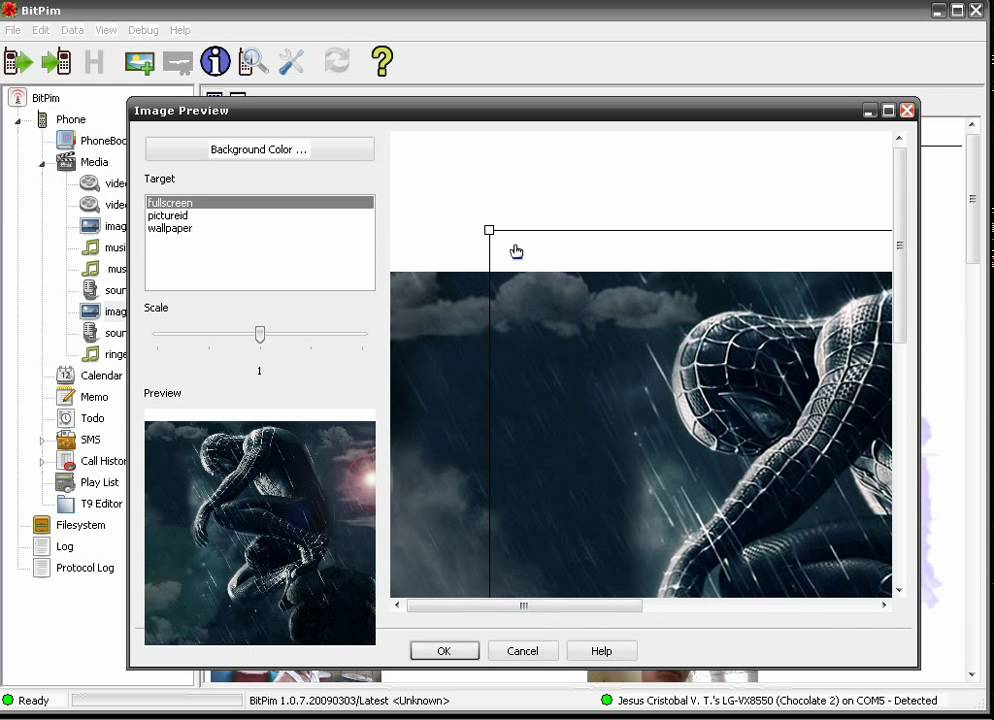Click the ringers music note icon in tree
The height and width of the screenshot is (720, 994).
(90, 354)
